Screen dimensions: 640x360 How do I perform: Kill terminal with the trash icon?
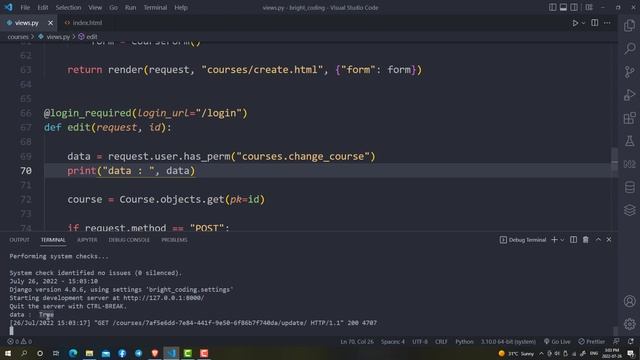coord(586,240)
